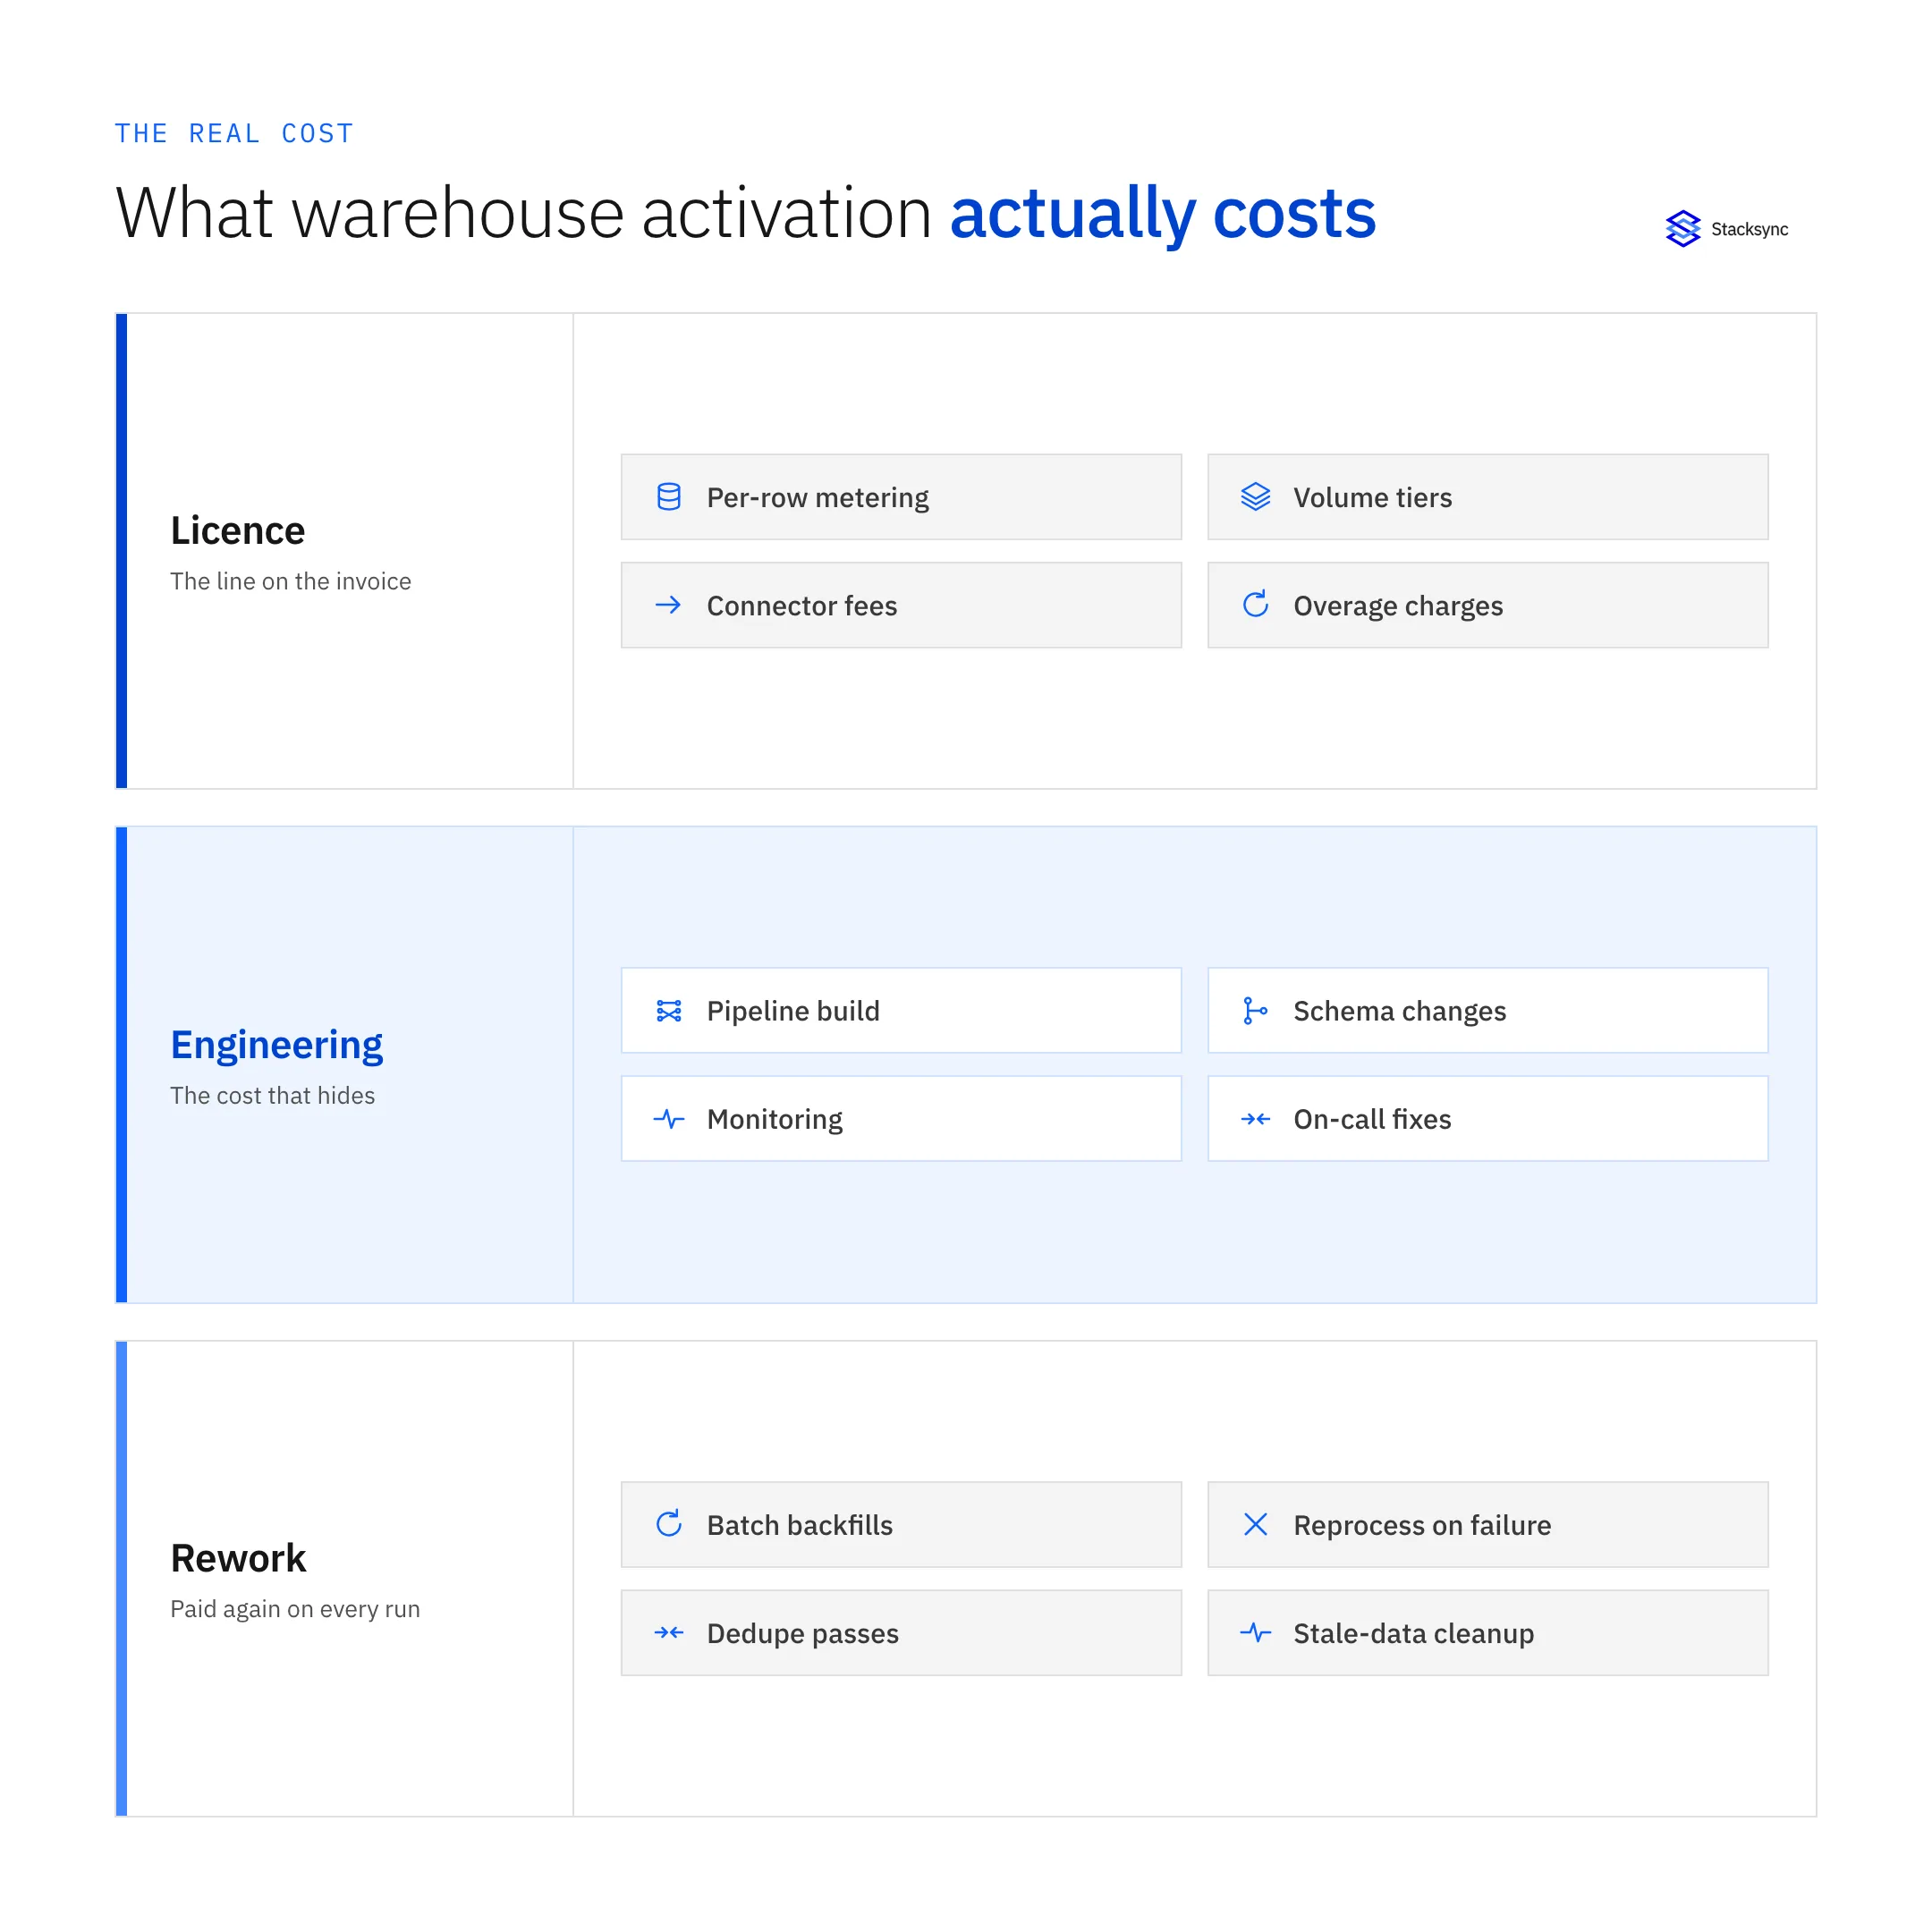Click 'Paid again on every run' subtitle
The height and width of the screenshot is (1932, 1932).
pyautogui.click(x=295, y=1609)
